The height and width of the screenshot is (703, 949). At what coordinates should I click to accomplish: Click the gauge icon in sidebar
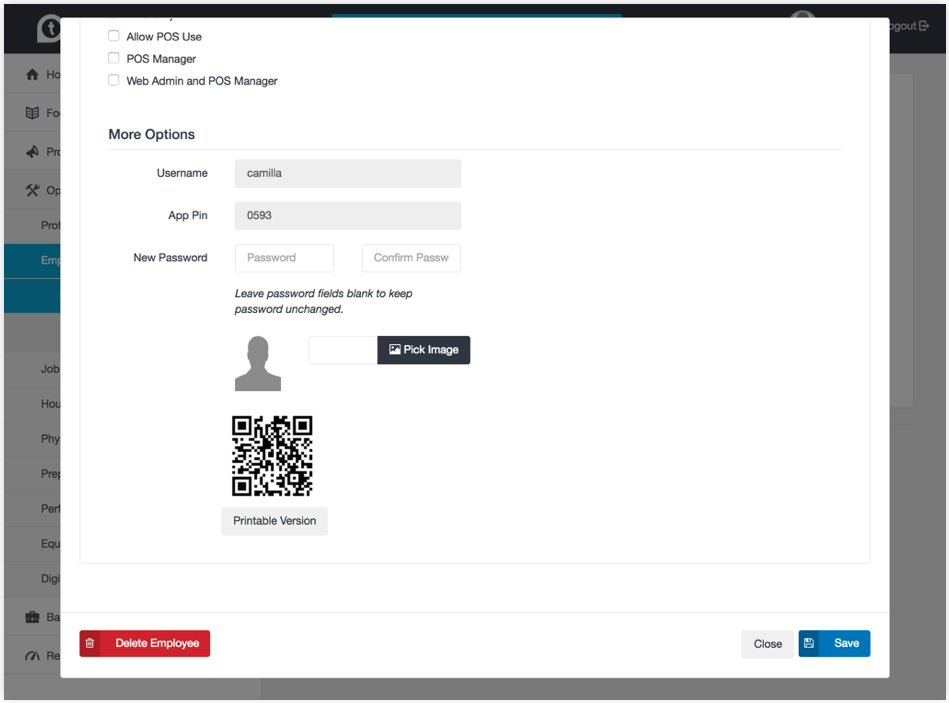pyautogui.click(x=32, y=656)
